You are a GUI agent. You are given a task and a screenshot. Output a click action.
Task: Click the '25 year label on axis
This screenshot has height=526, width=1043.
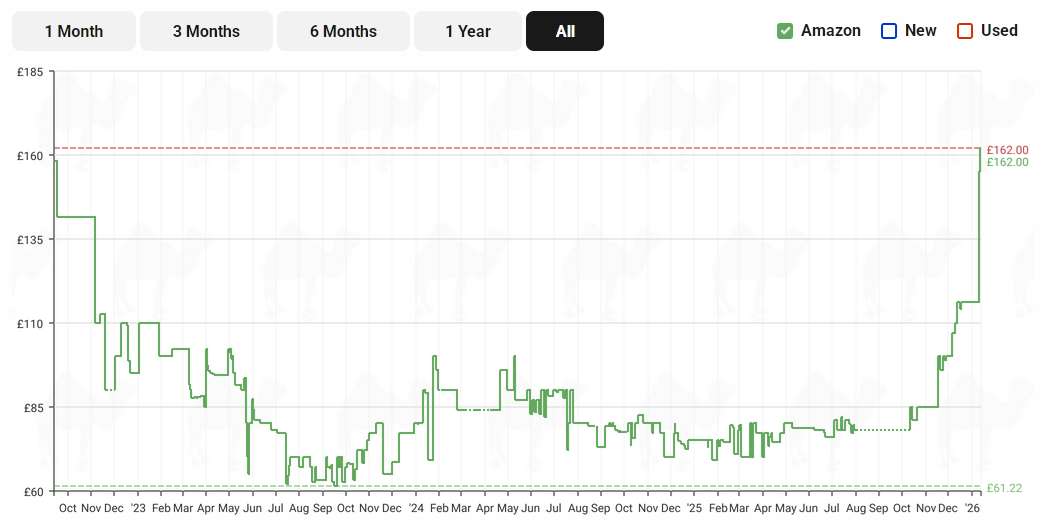click(694, 508)
